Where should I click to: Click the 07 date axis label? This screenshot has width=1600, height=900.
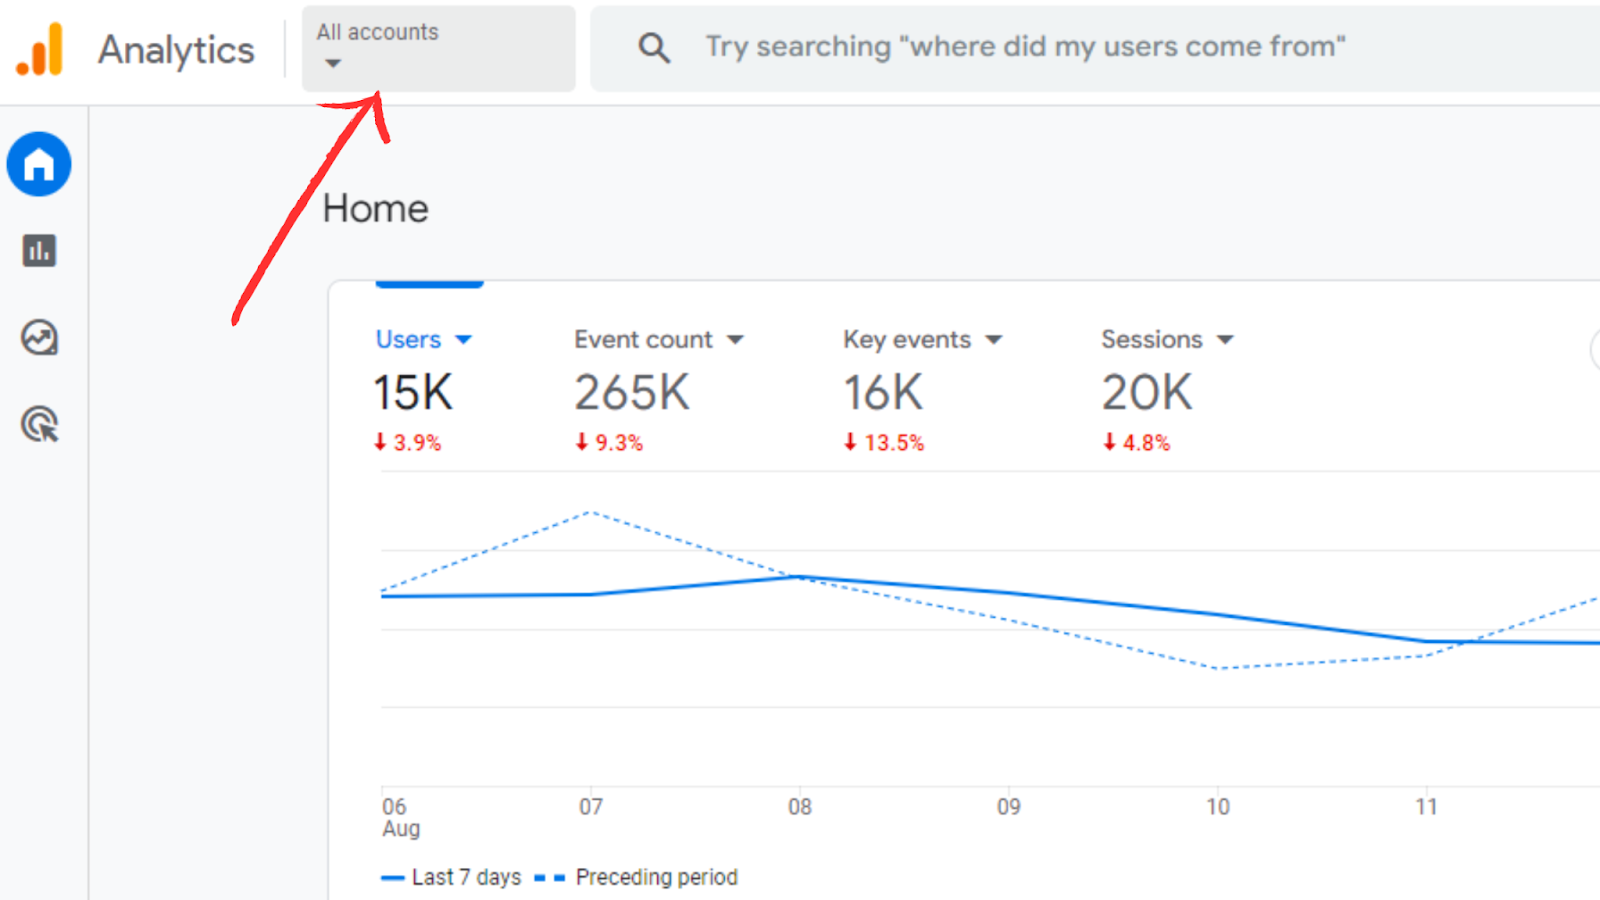click(x=591, y=806)
